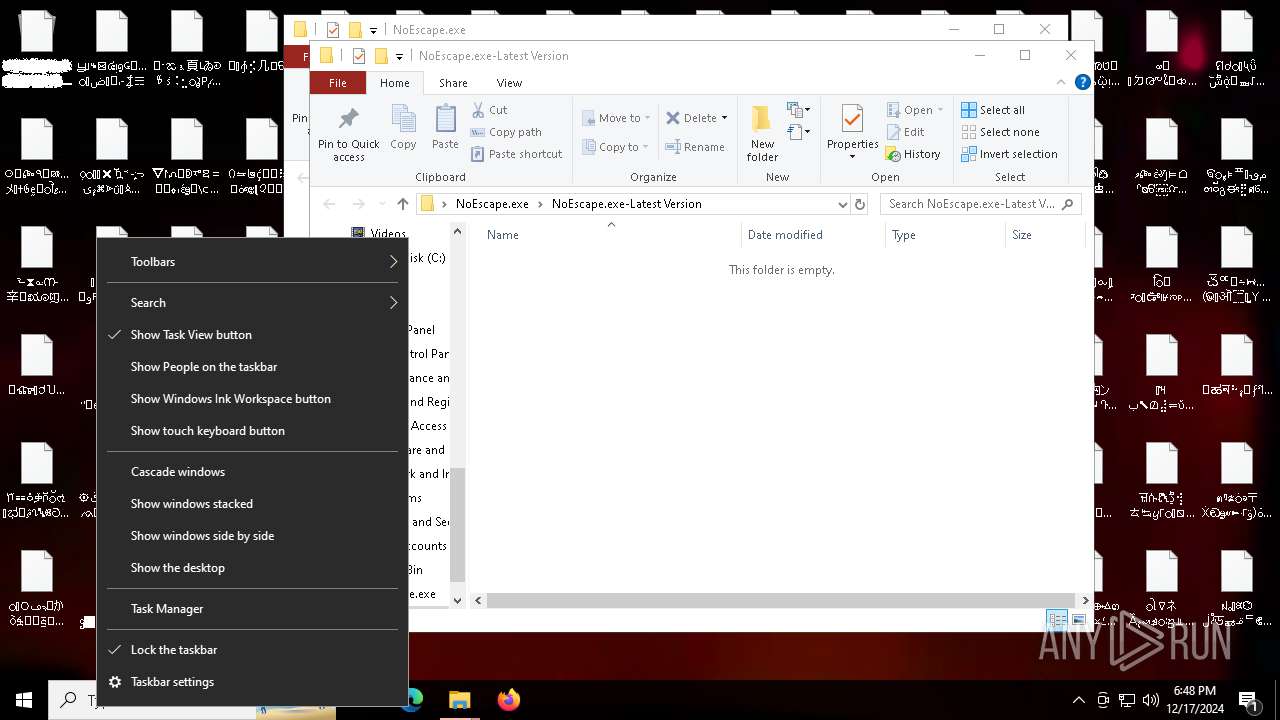Image resolution: width=1280 pixels, height=720 pixels.
Task: Click the Rename ribbon button
Action: [695, 147]
